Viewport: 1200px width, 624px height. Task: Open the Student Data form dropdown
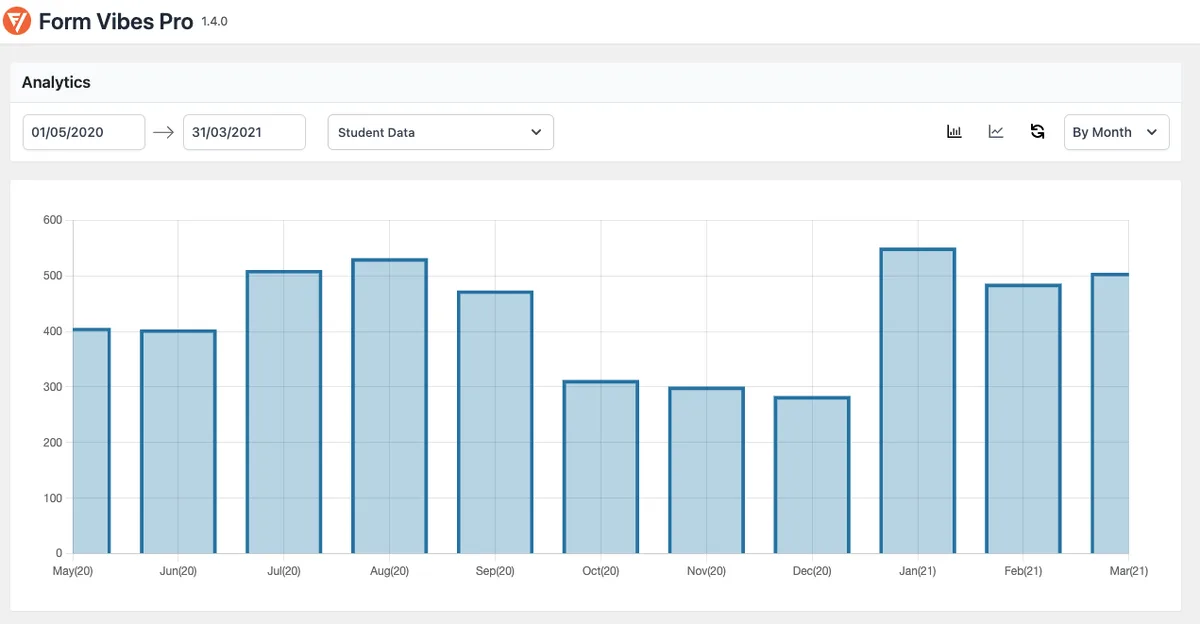pos(441,132)
